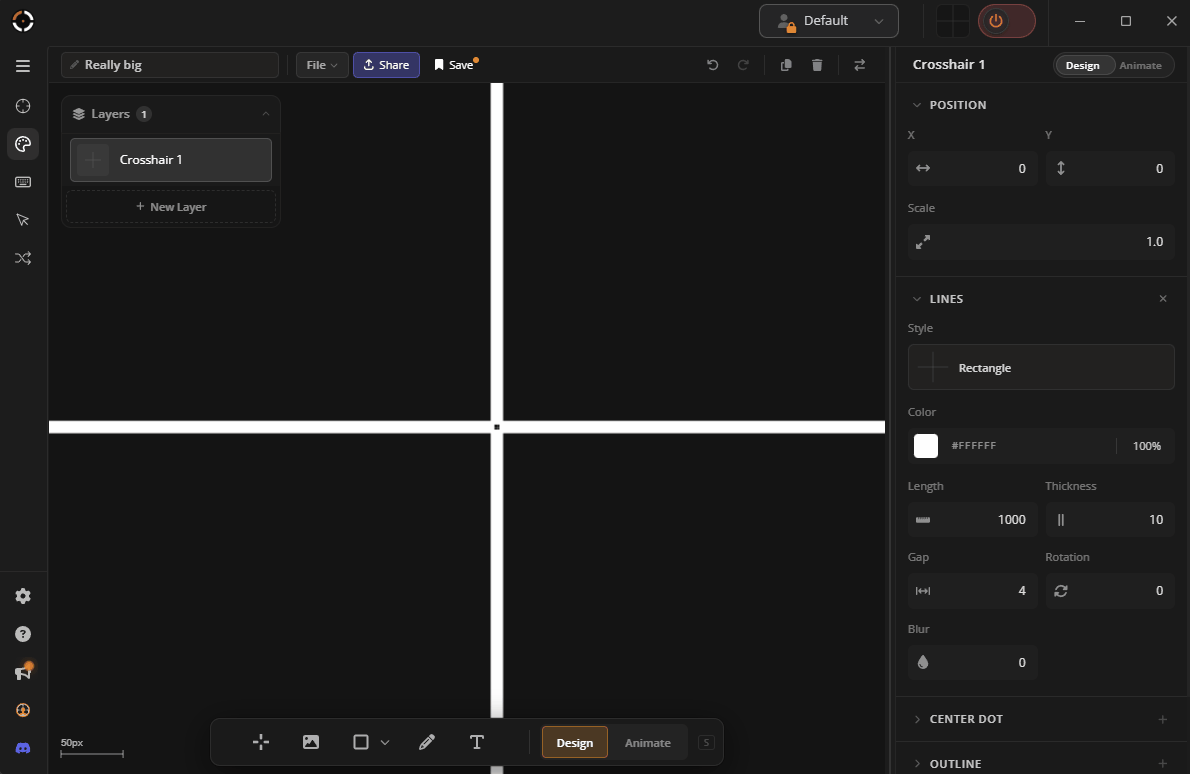
Task: Add a CENTER DOT with the plus icon
Action: (x=1163, y=719)
